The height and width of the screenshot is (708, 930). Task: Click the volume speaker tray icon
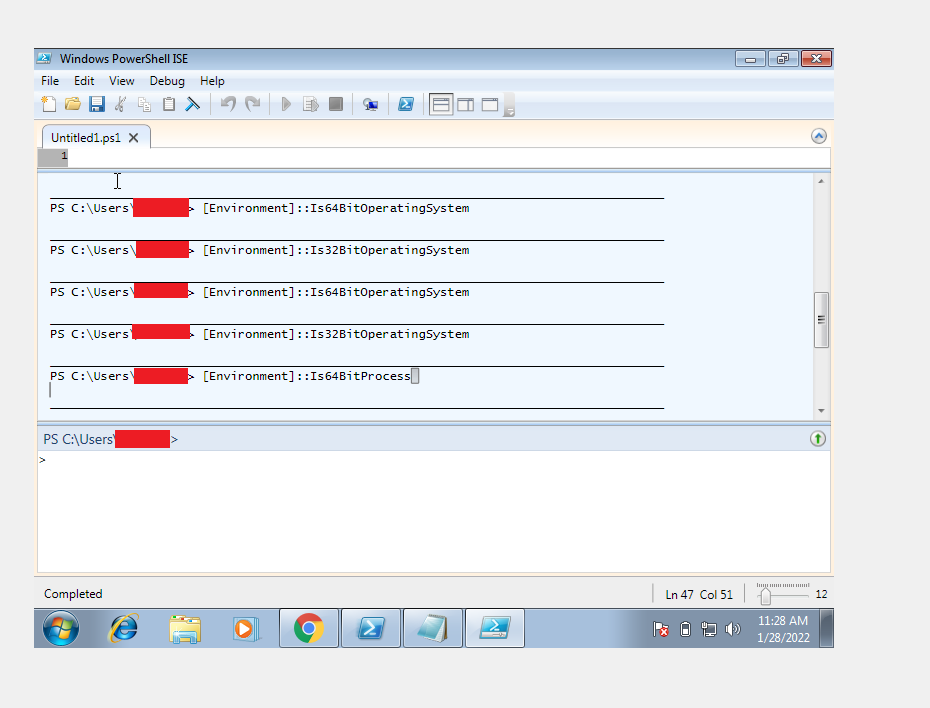pyautogui.click(x=733, y=629)
